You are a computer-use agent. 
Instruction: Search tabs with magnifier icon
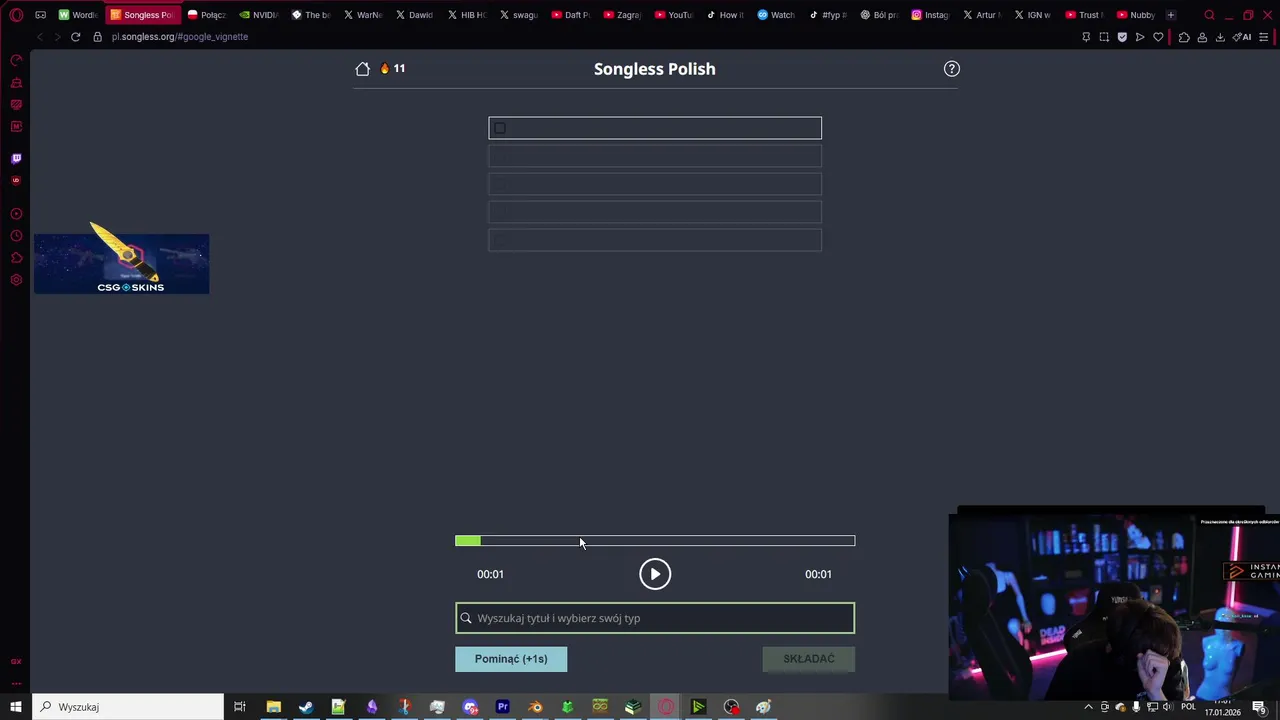click(1210, 15)
